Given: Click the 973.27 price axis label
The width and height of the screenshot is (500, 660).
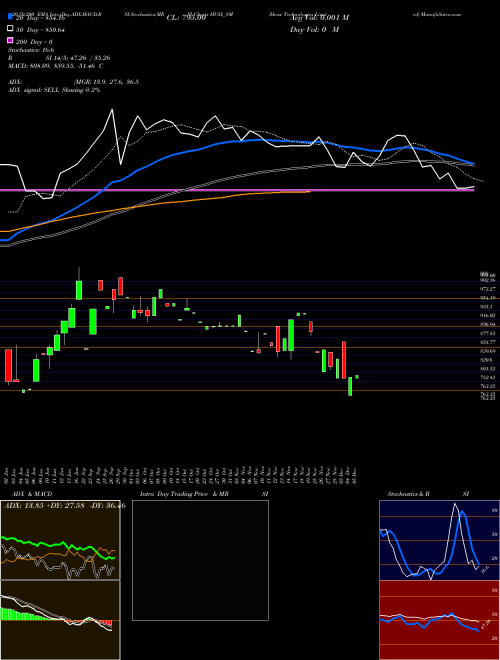Looking at the screenshot, I should (489, 289).
